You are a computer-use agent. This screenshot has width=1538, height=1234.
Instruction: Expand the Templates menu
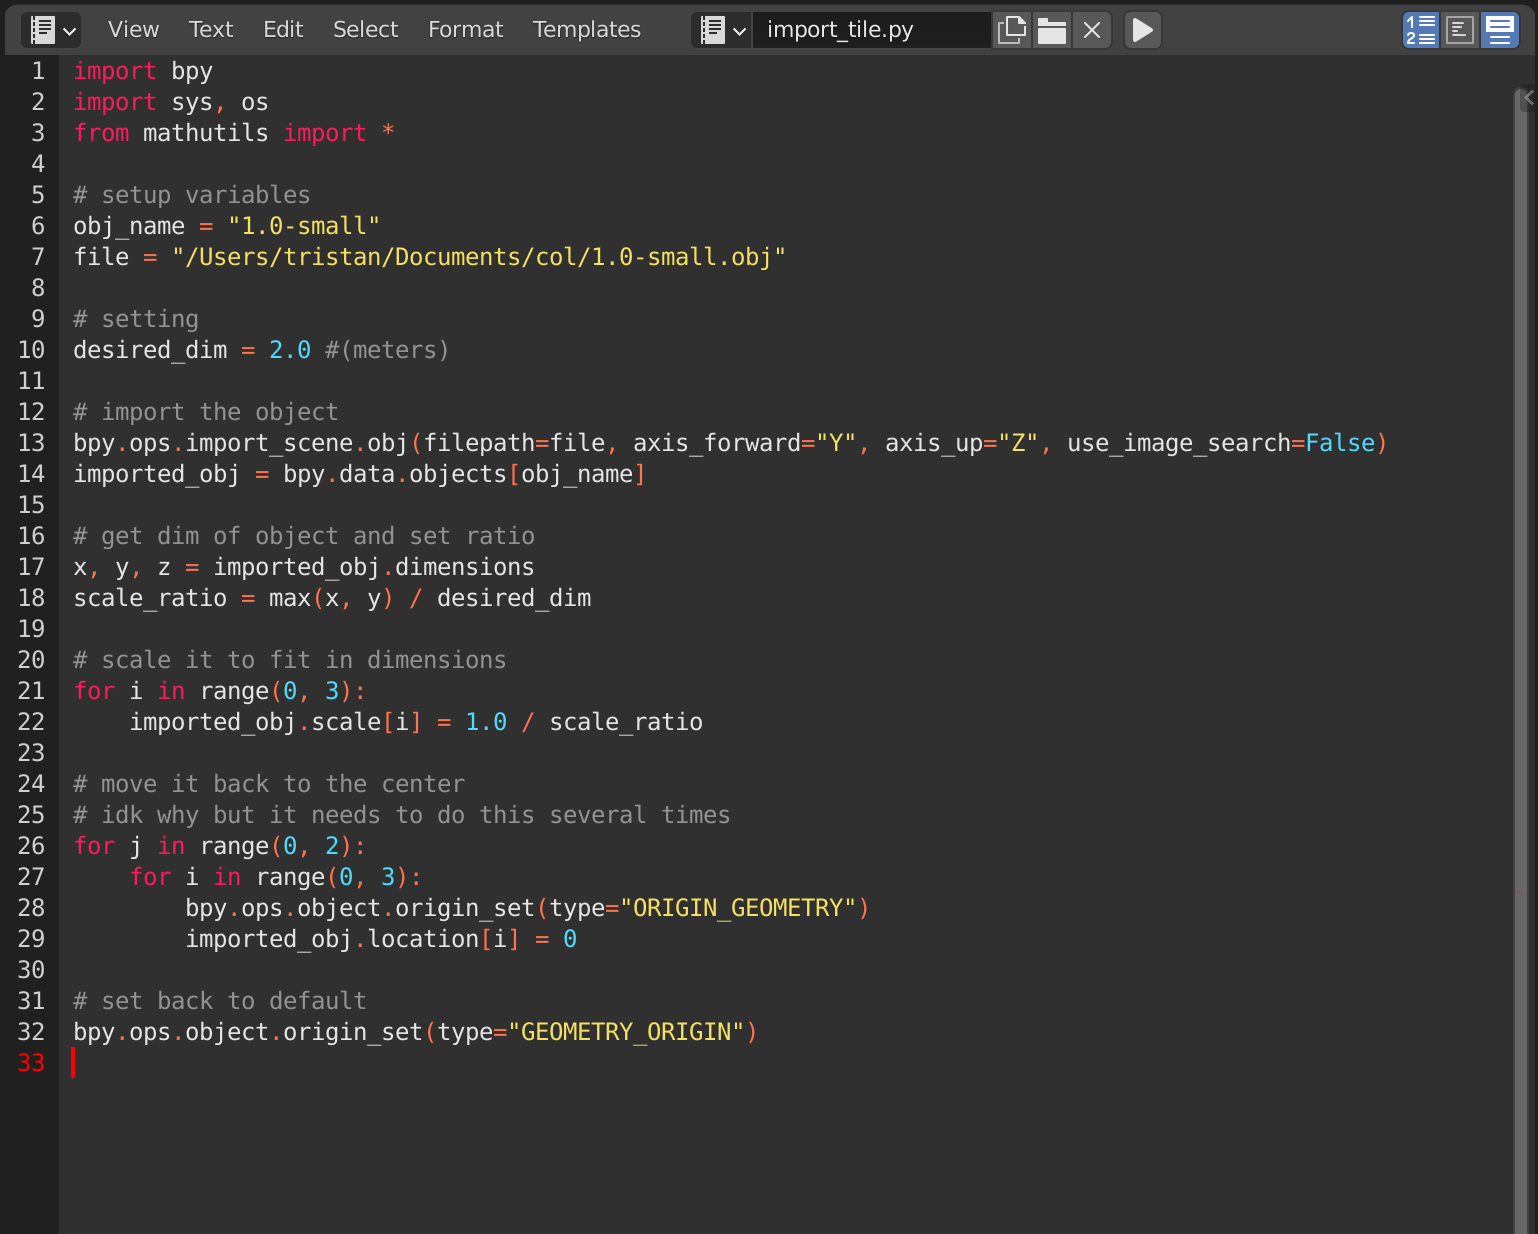(586, 30)
